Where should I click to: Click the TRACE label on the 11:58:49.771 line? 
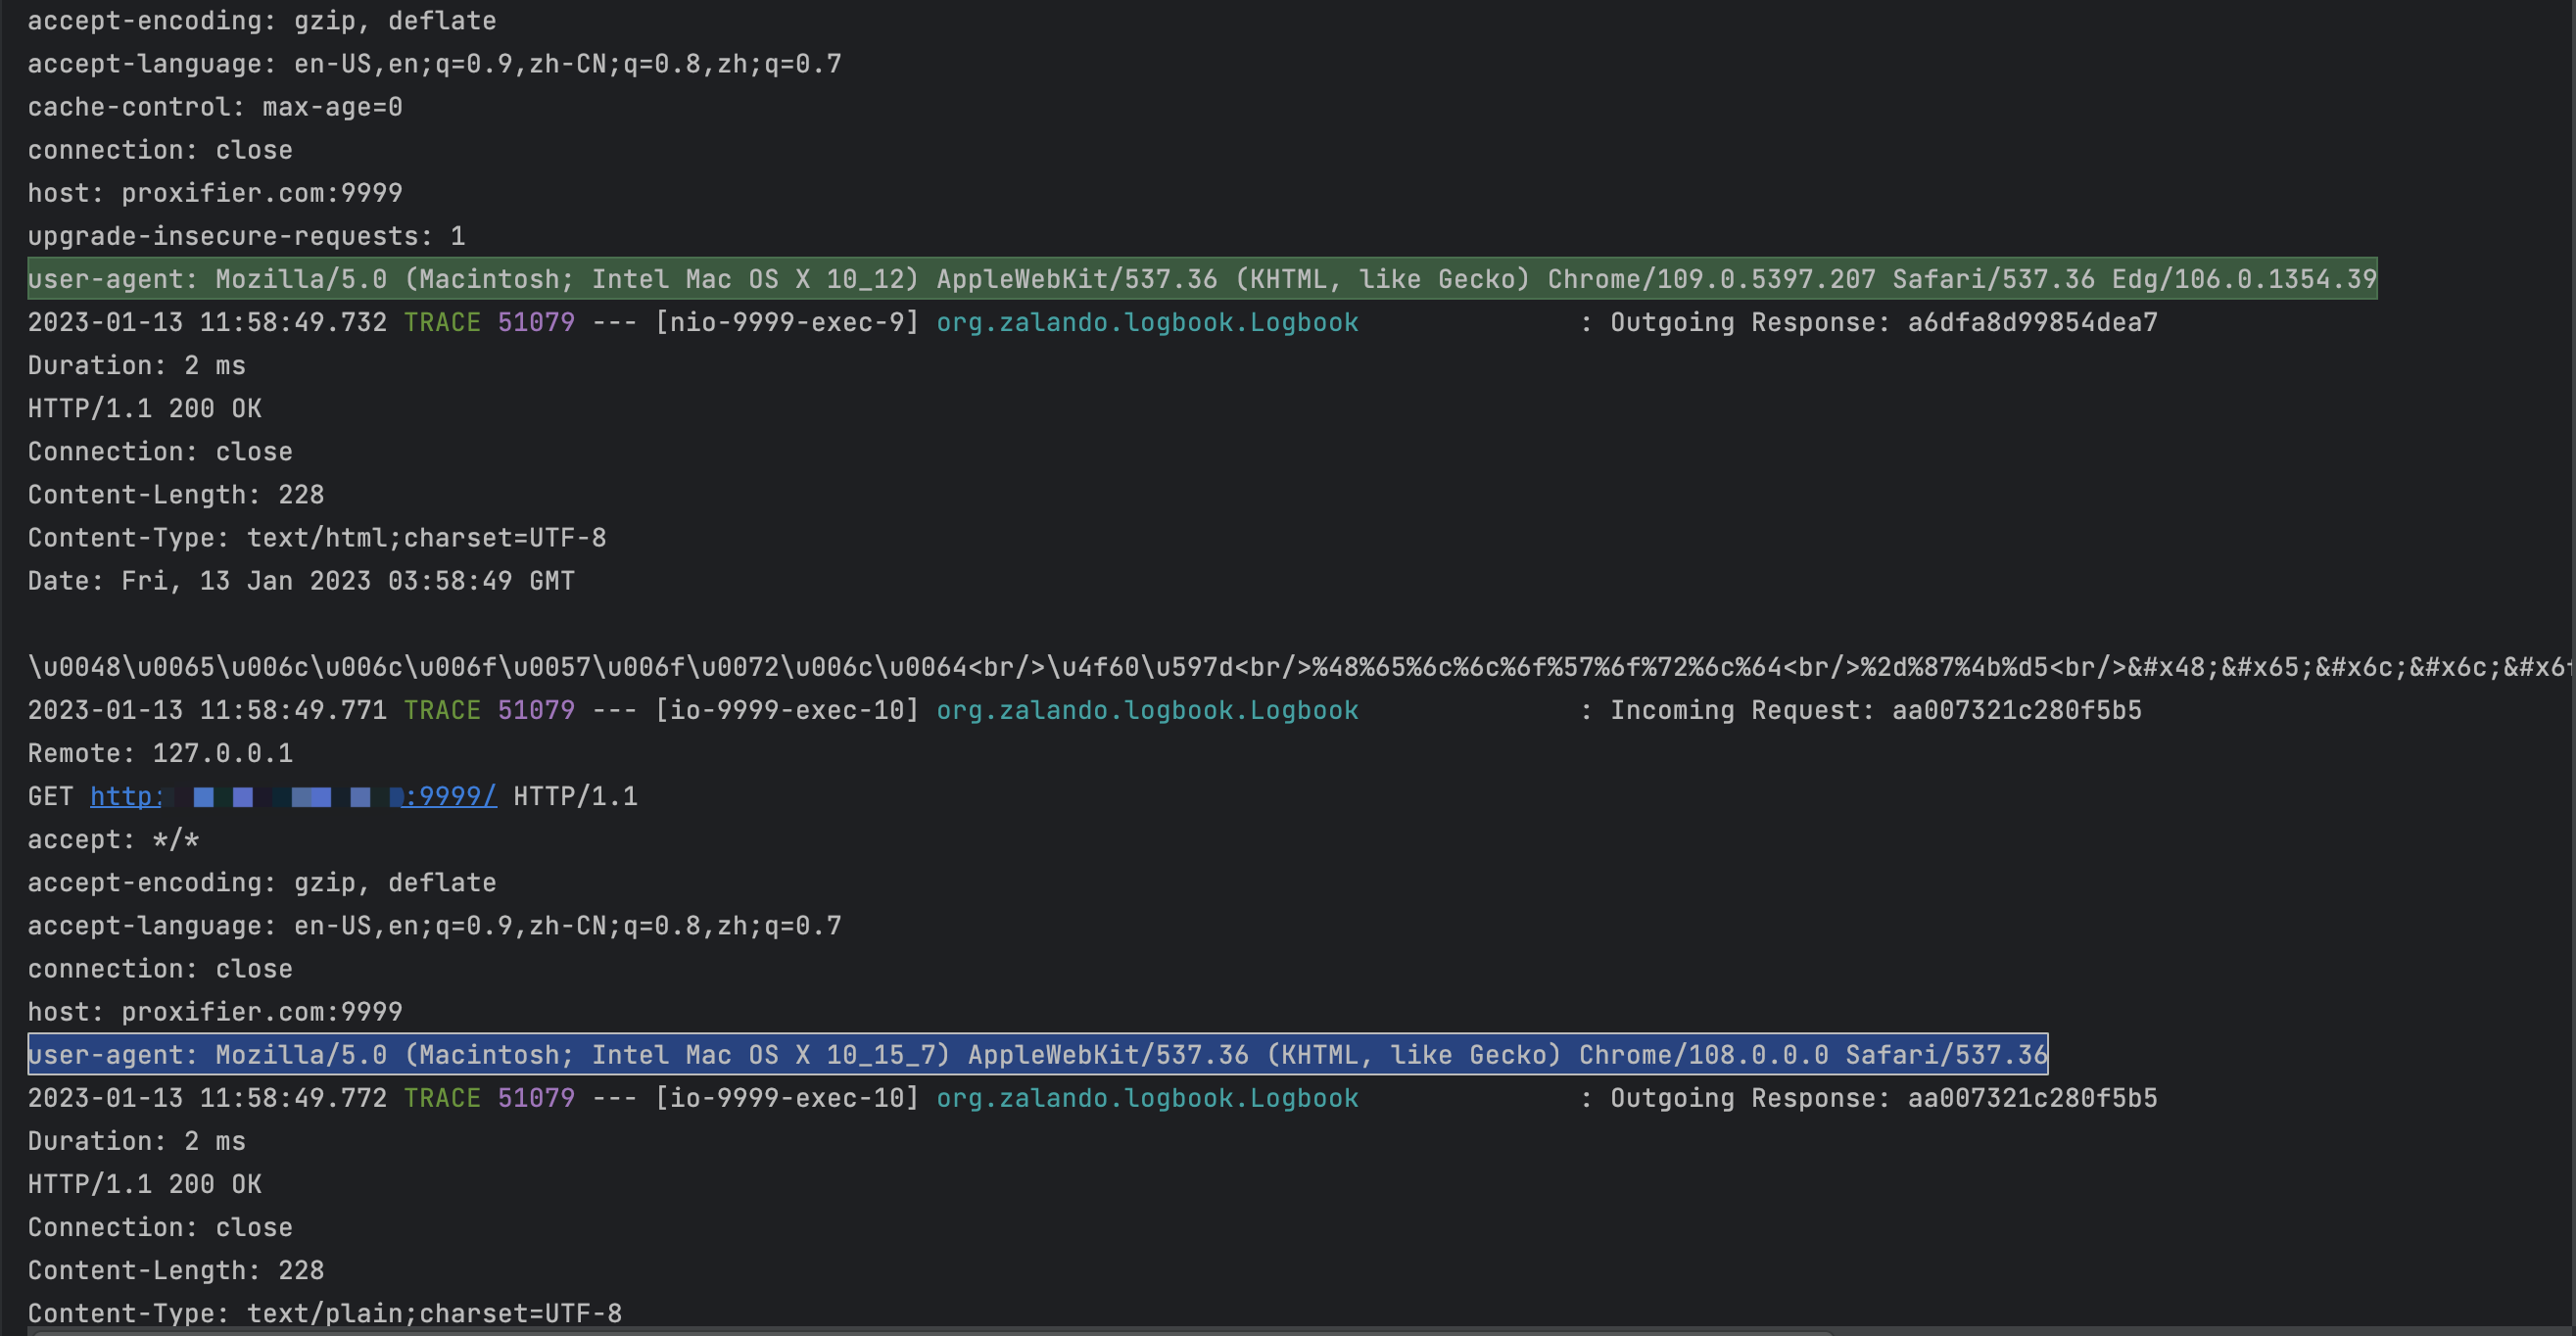coord(441,710)
